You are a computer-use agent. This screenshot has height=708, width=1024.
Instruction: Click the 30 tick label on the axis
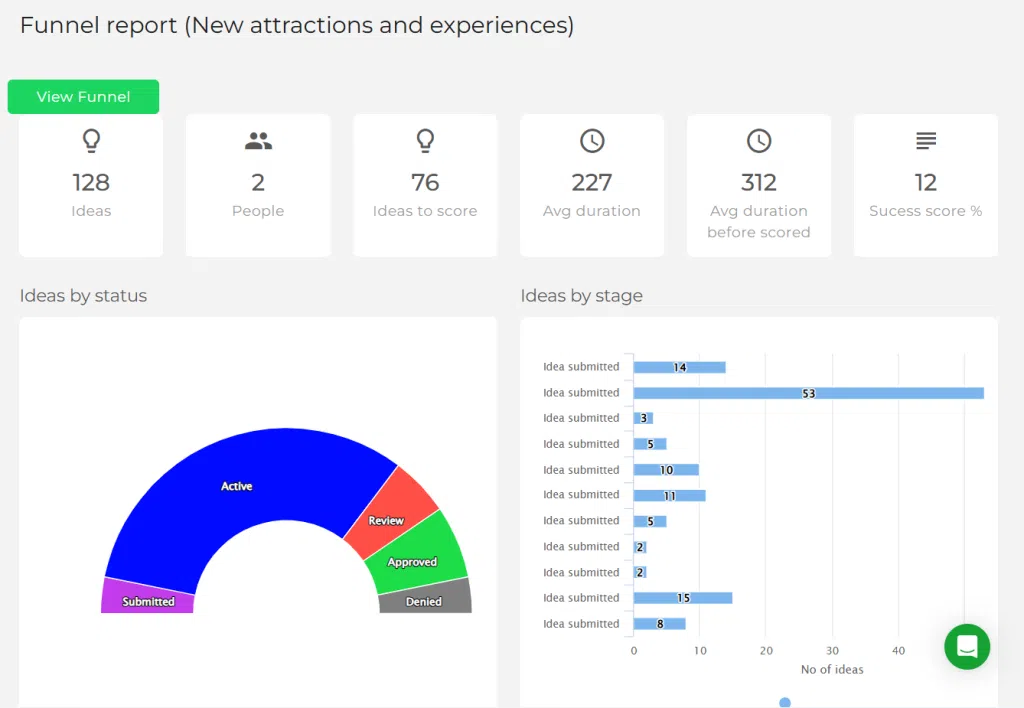pos(832,651)
